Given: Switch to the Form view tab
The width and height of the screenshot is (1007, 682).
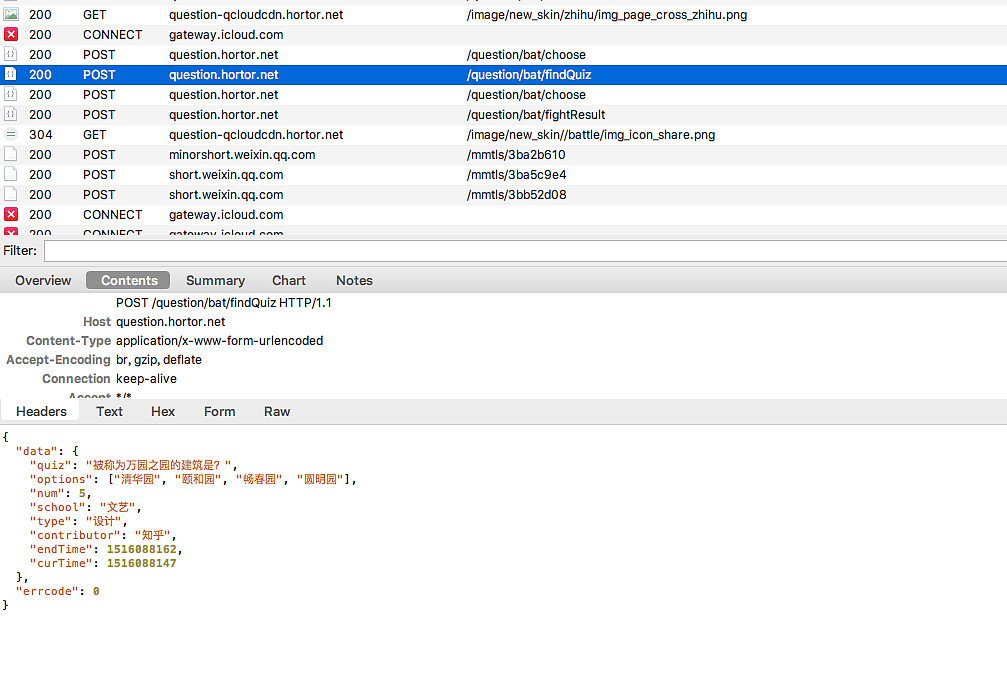Looking at the screenshot, I should (x=220, y=412).
